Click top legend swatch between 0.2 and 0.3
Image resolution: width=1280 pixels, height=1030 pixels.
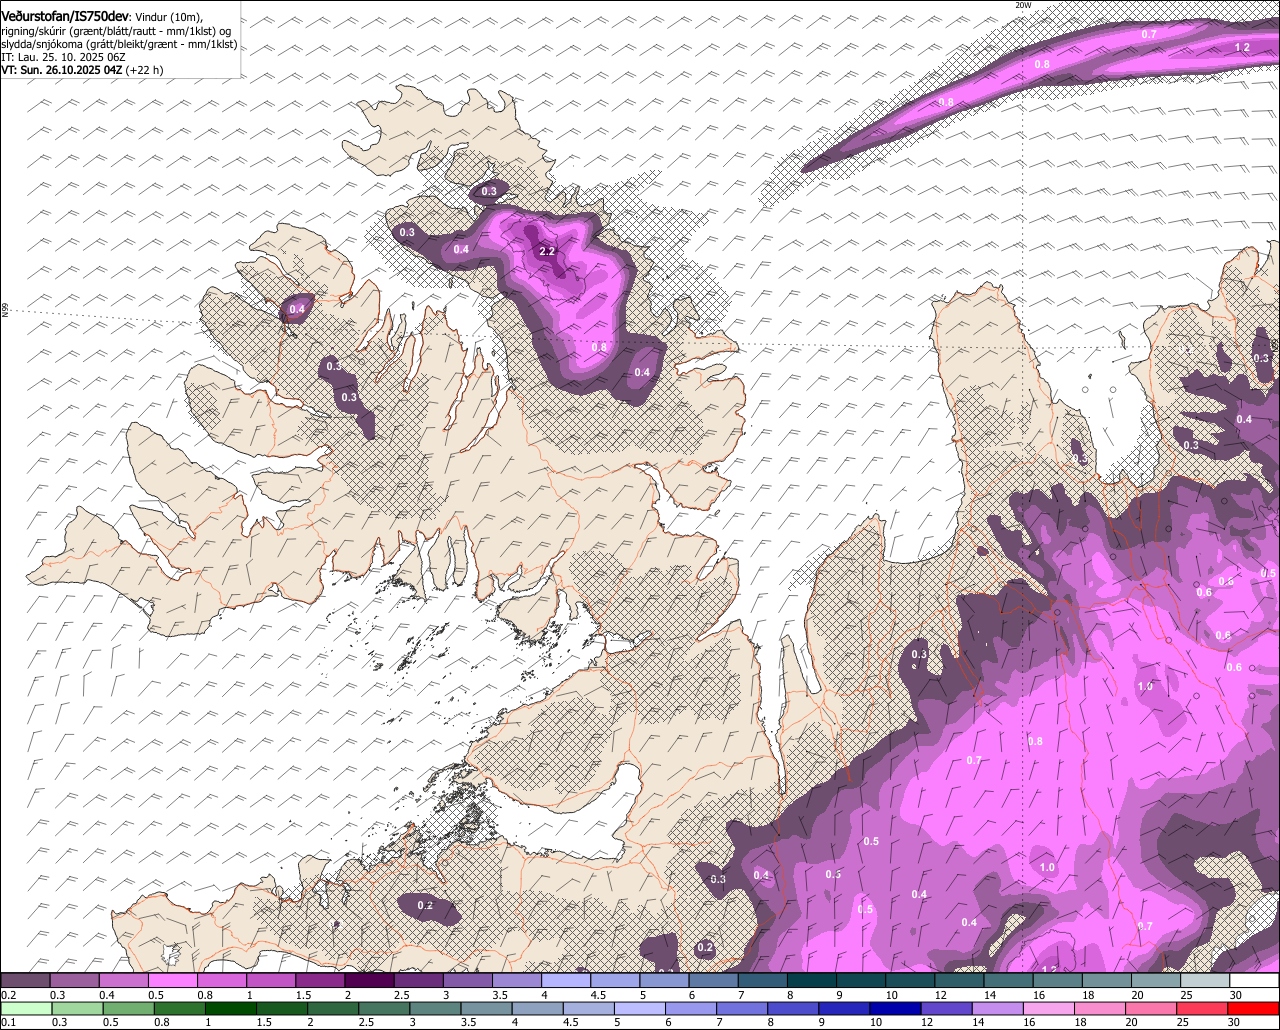pyautogui.click(x=26, y=981)
